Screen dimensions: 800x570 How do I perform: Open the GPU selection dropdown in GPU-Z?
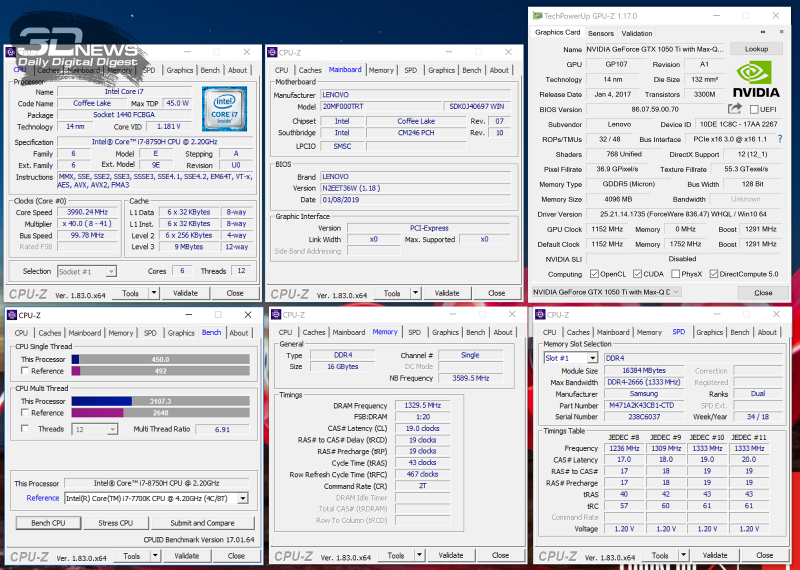point(606,292)
